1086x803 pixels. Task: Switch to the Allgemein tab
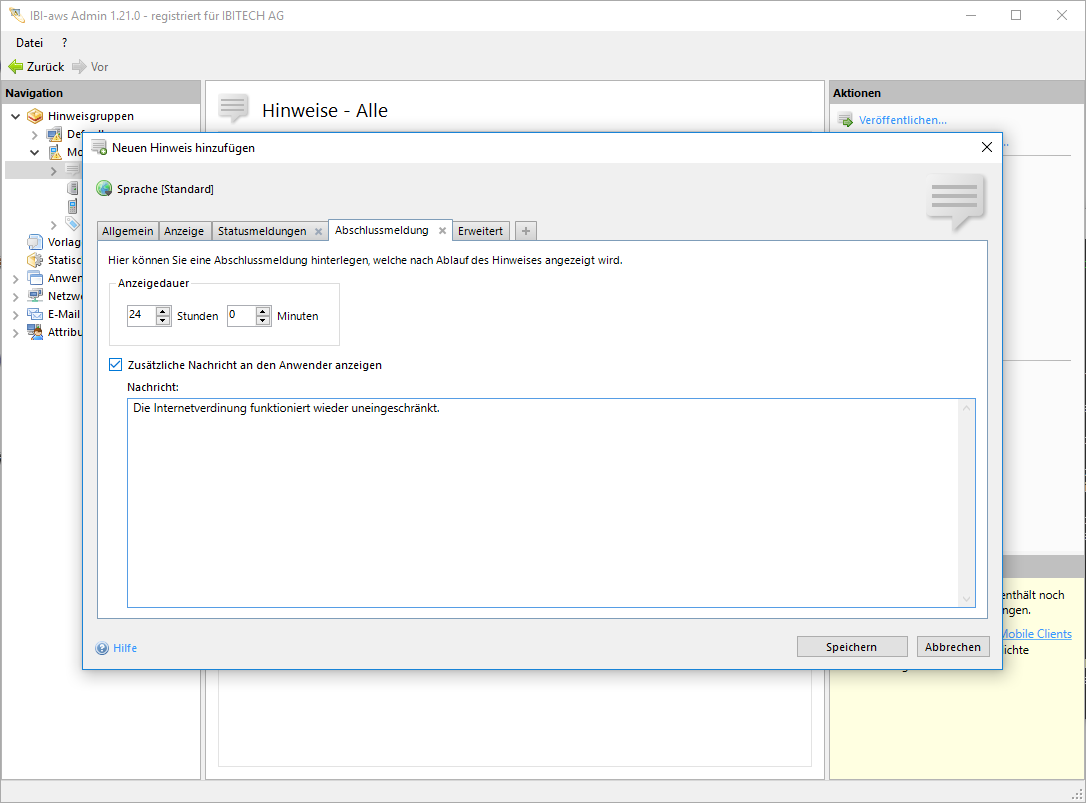(128, 231)
